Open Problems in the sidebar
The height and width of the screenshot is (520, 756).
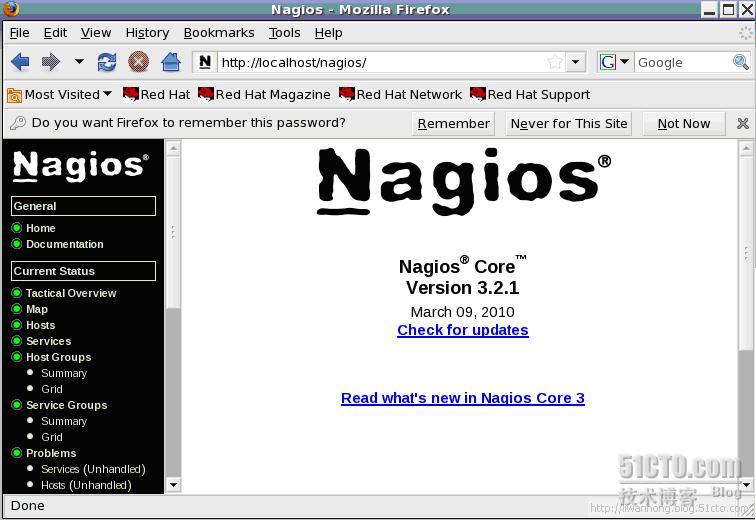(51, 453)
